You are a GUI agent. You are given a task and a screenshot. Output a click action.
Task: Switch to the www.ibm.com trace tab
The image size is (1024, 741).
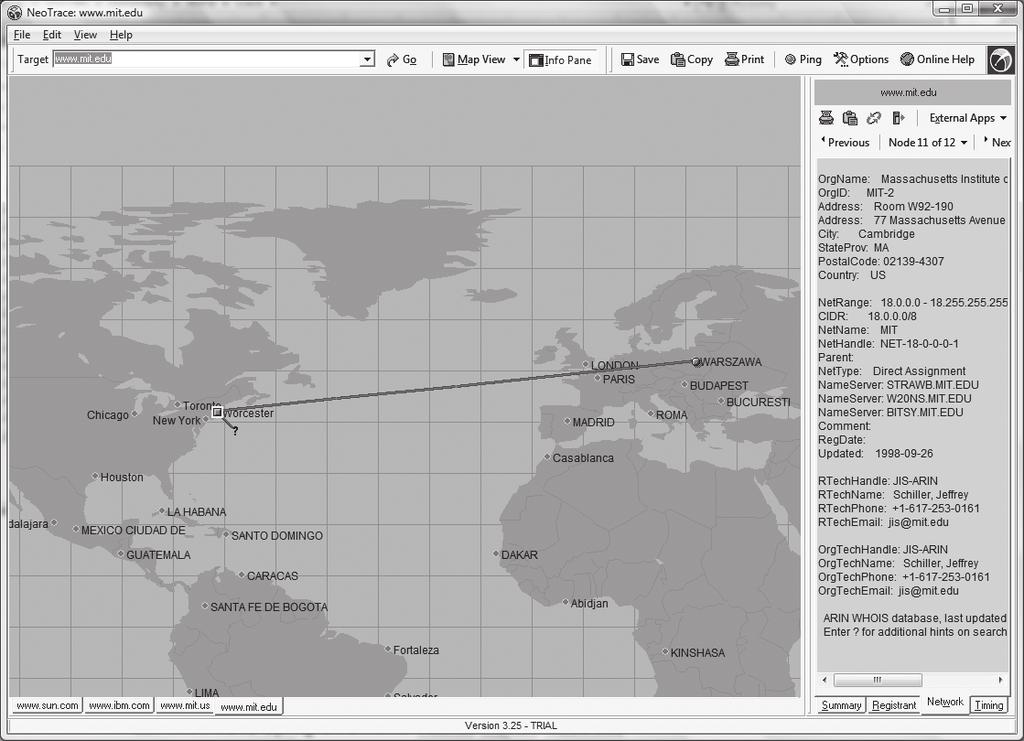pos(119,706)
